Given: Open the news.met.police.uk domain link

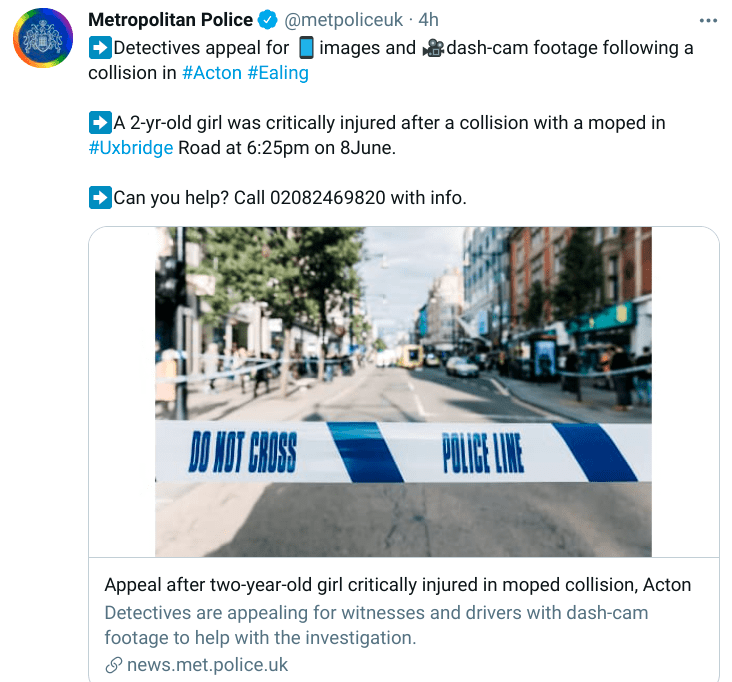Looking at the screenshot, I should 207,665.
